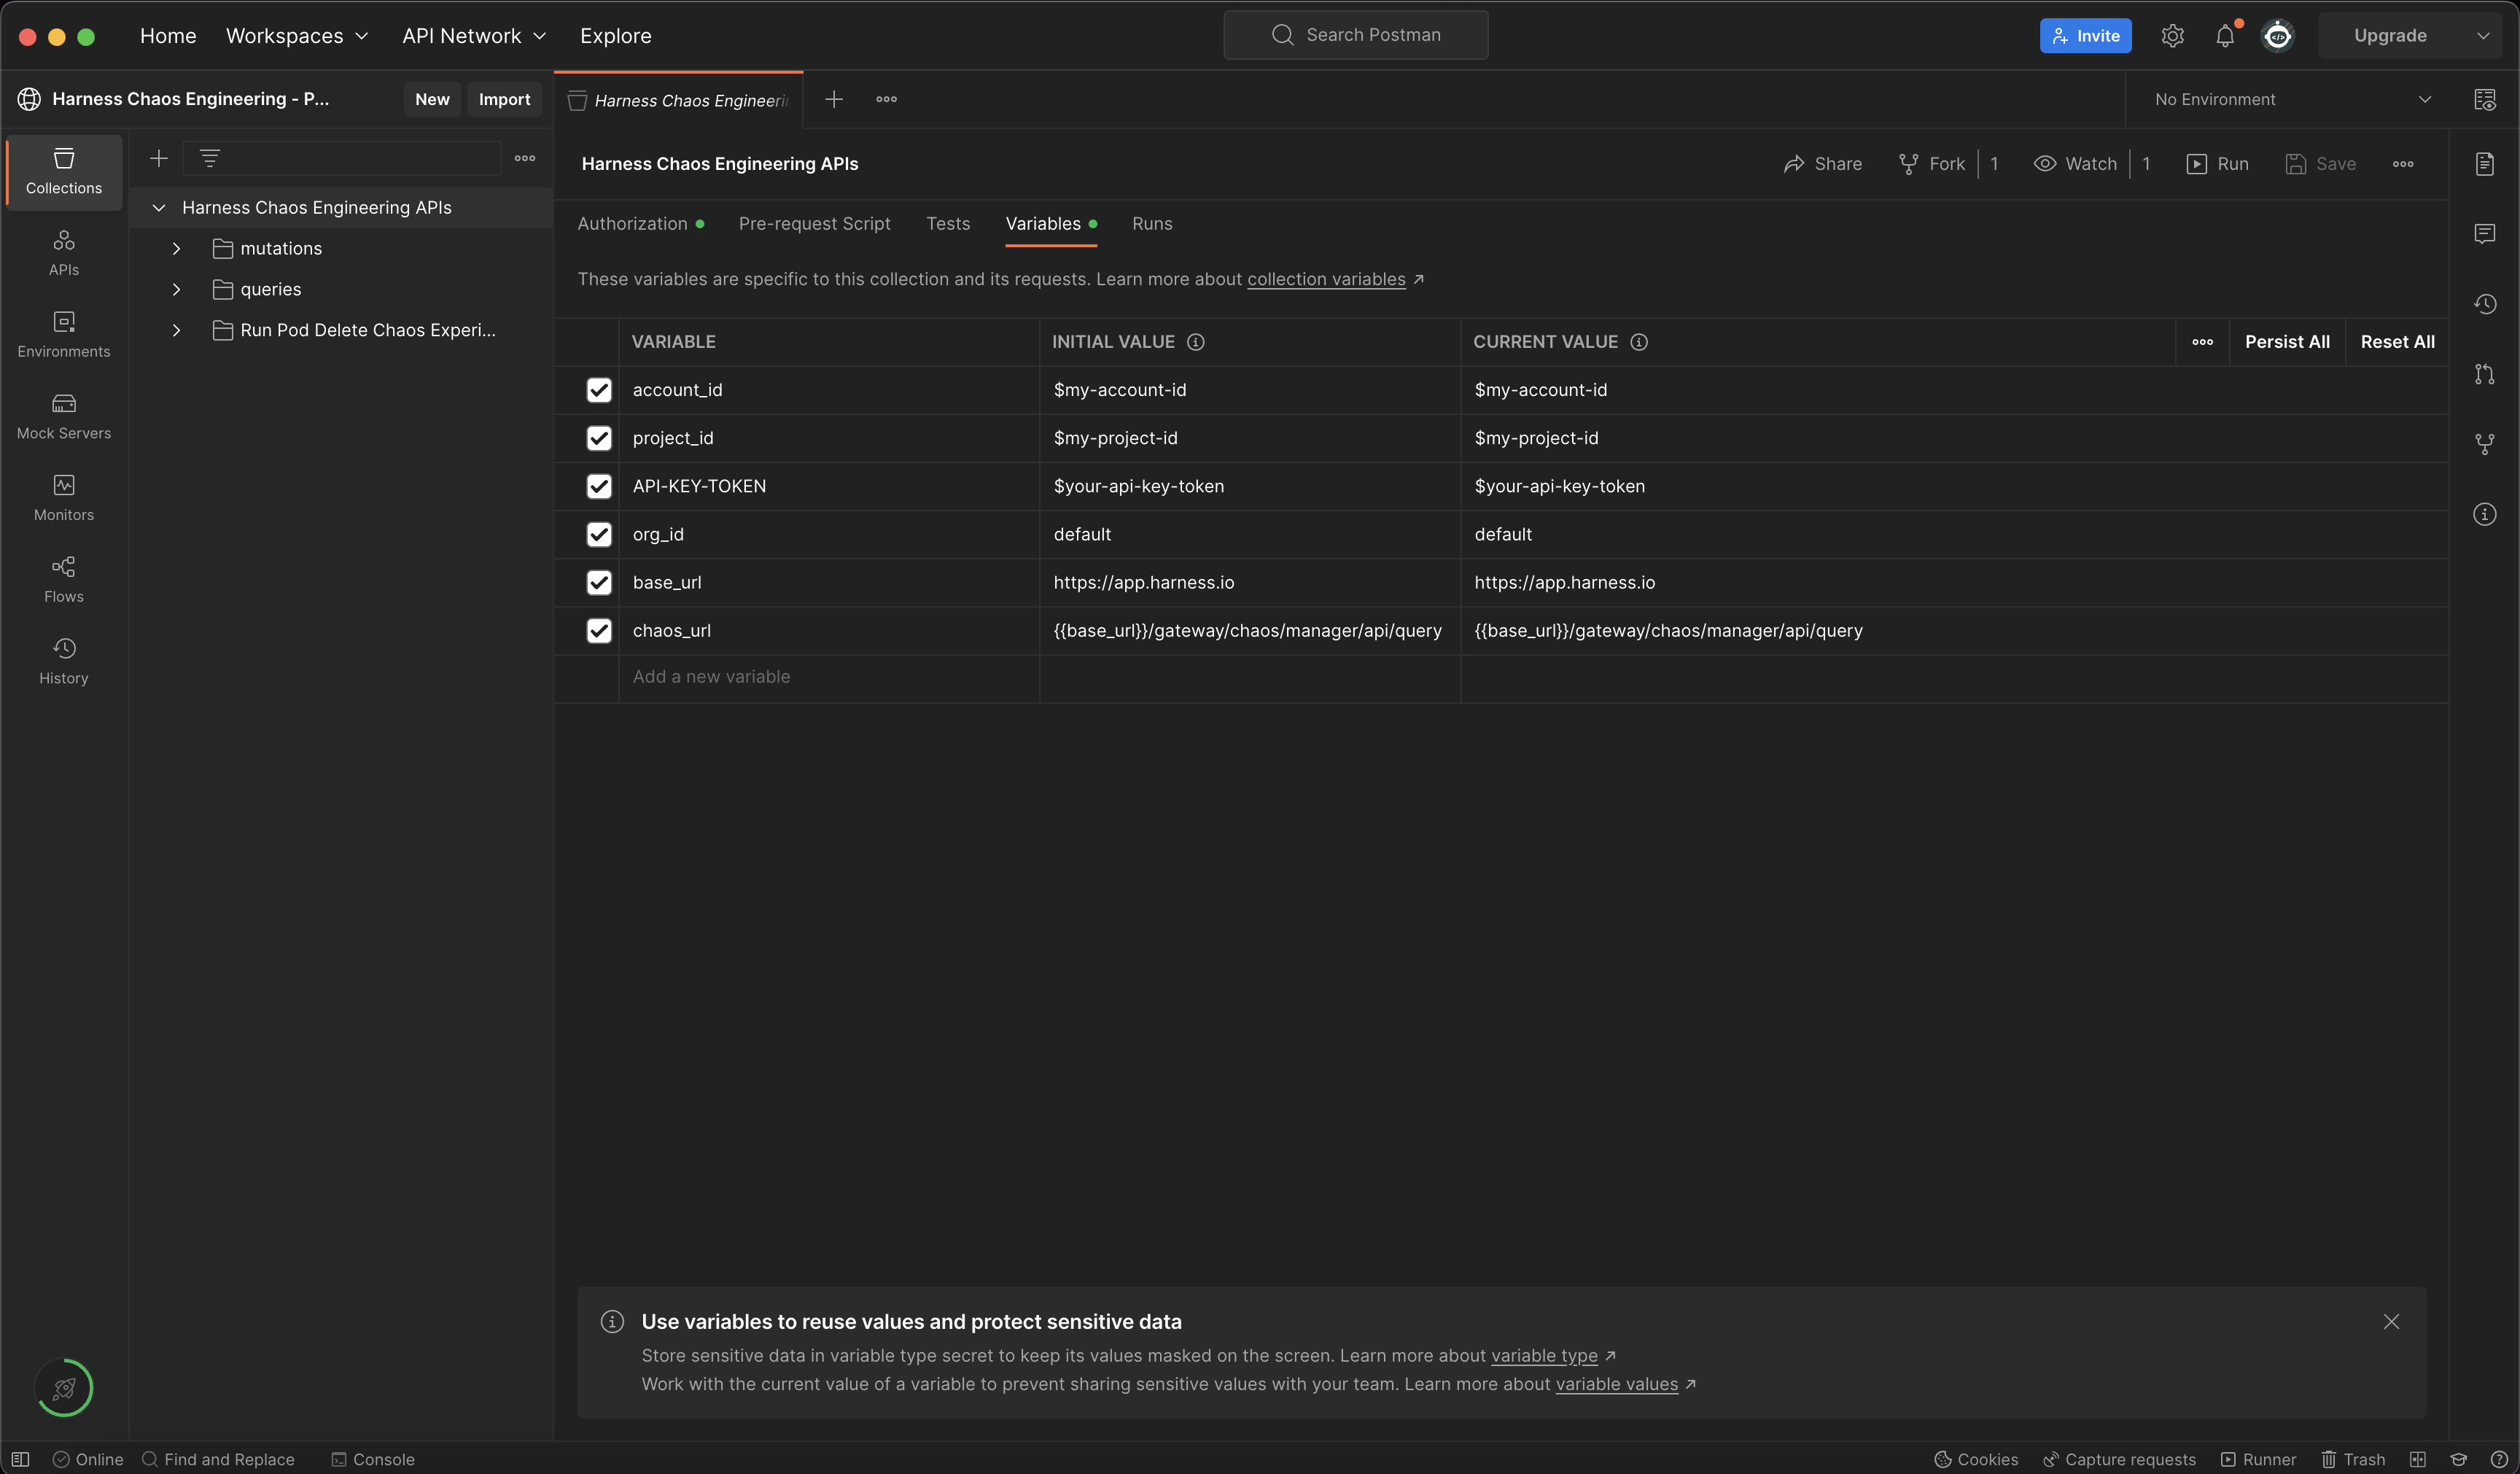This screenshot has width=2520, height=1474.
Task: Switch to the Runs tab
Action: tap(1152, 224)
